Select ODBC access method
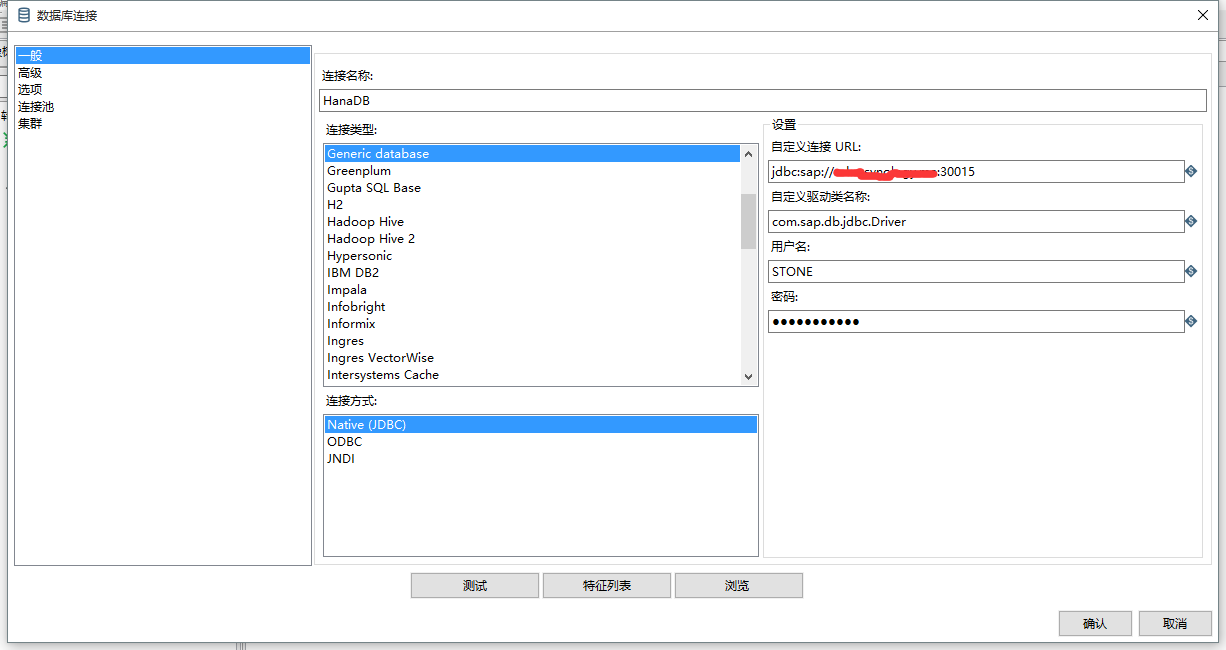 pyautogui.click(x=540, y=442)
